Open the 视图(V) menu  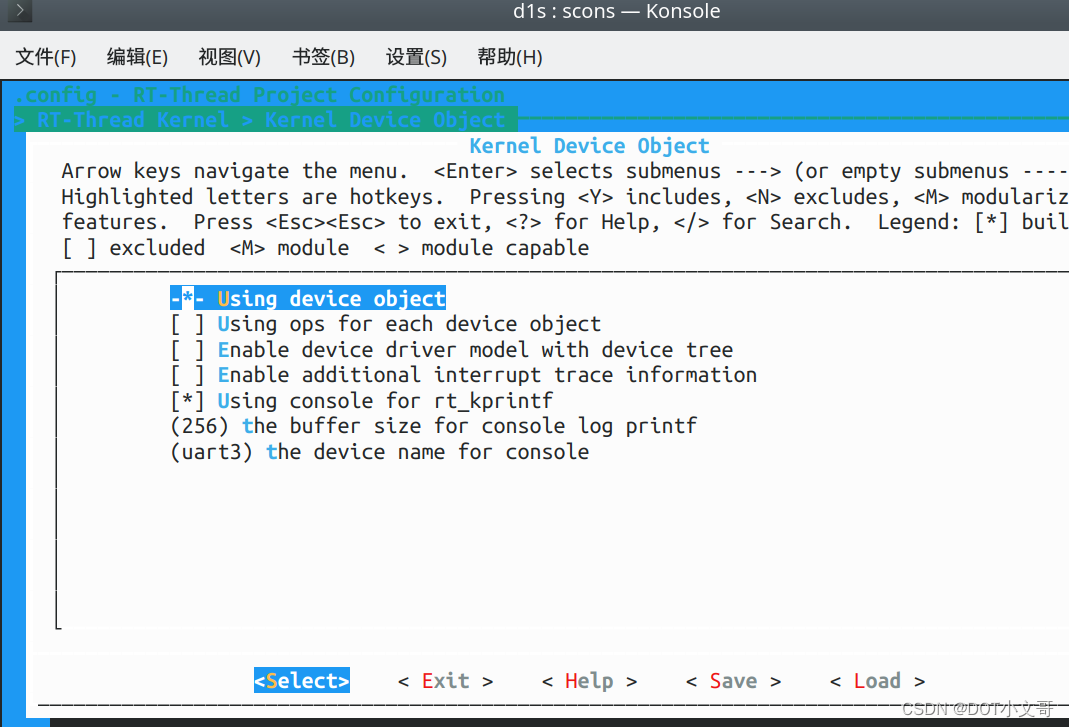tap(229, 57)
